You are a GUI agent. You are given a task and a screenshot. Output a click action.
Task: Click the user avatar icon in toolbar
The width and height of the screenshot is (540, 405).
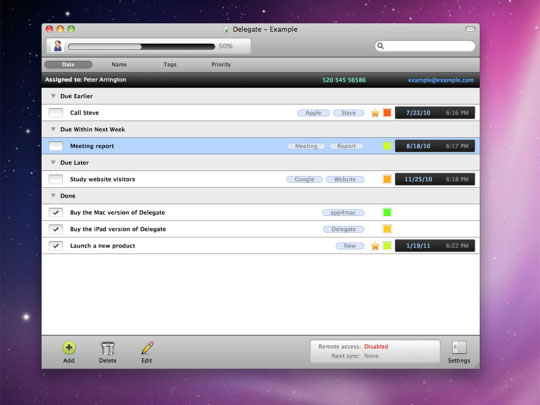[58, 46]
